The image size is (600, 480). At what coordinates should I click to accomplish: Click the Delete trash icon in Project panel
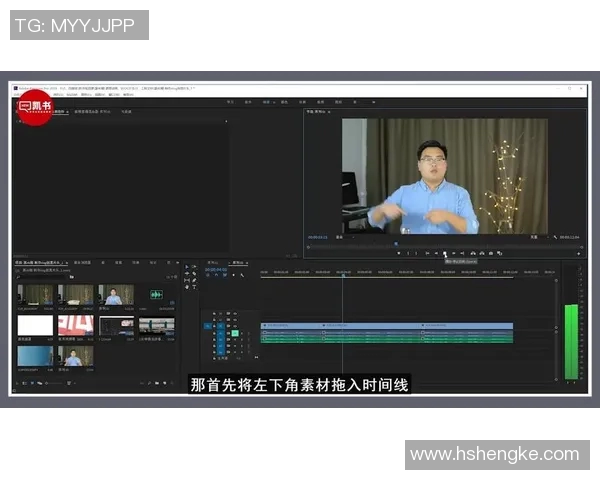pyautogui.click(x=172, y=383)
